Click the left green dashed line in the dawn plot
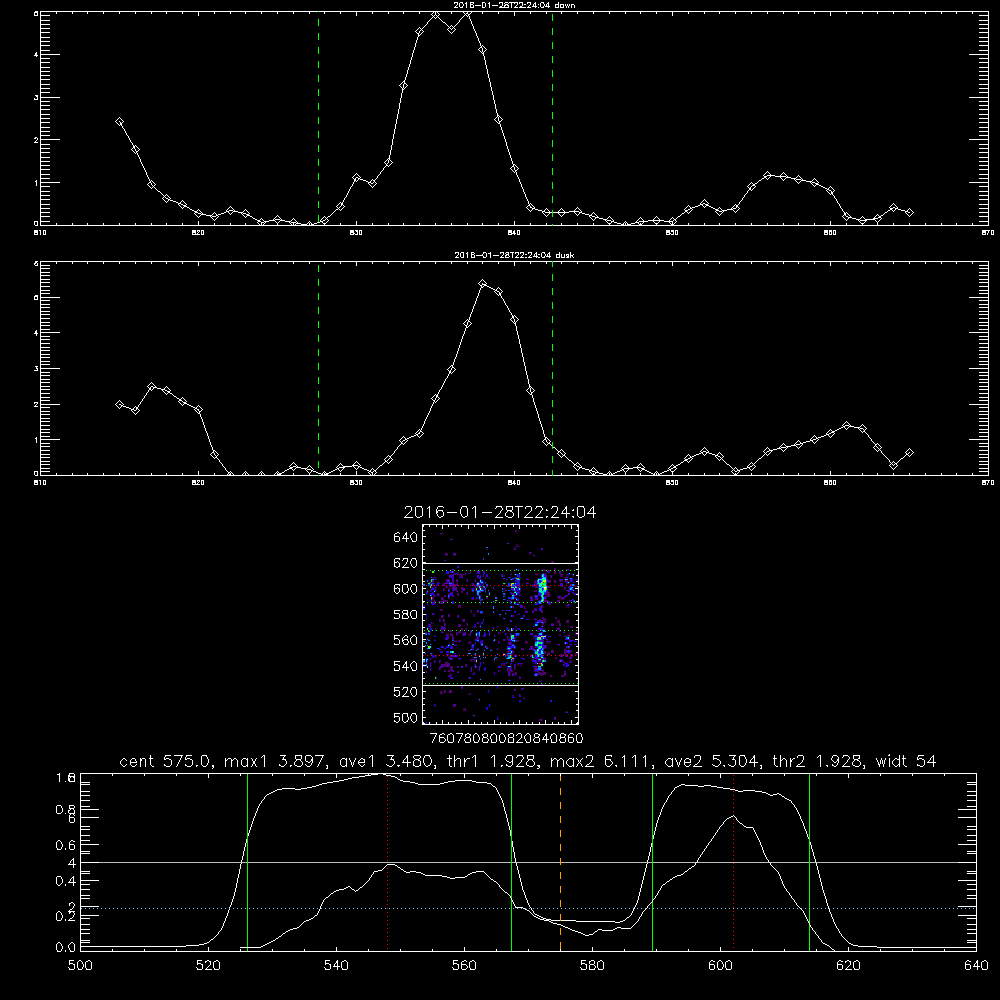The height and width of the screenshot is (1000, 1000). point(318,118)
